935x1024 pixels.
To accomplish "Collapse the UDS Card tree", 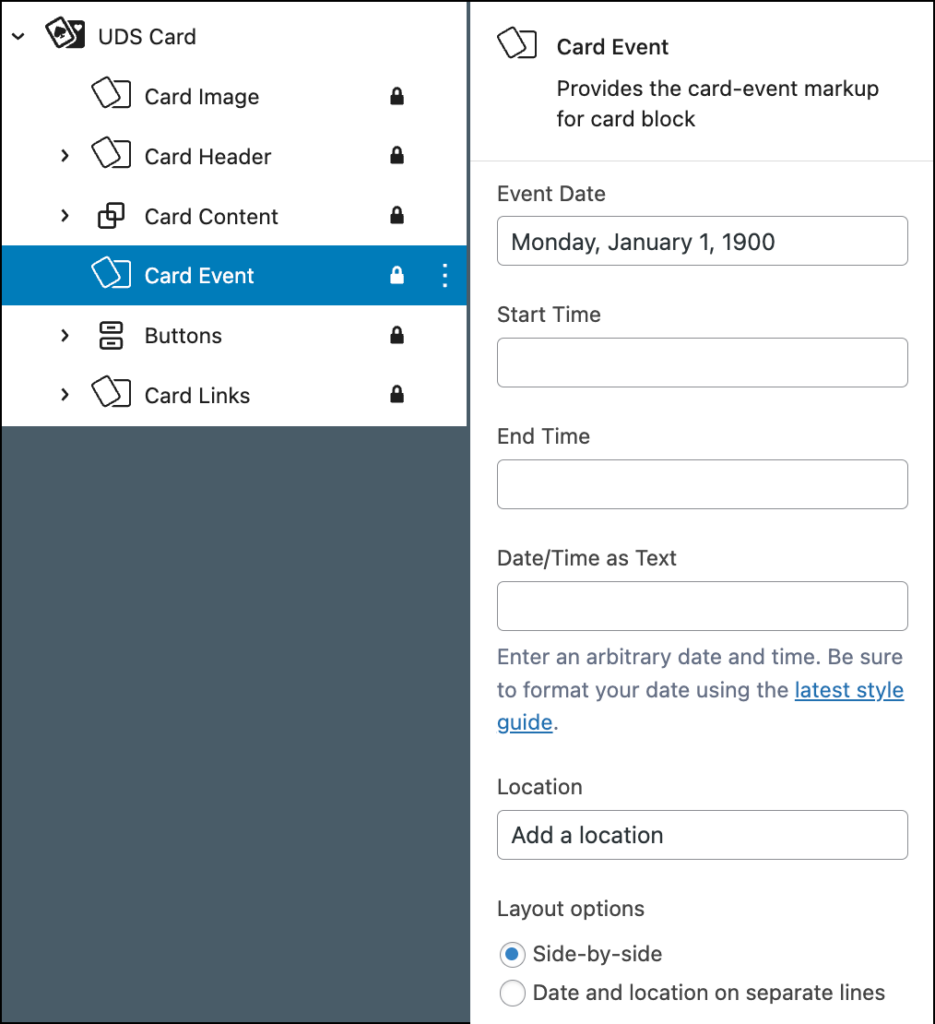I will click(18, 37).
